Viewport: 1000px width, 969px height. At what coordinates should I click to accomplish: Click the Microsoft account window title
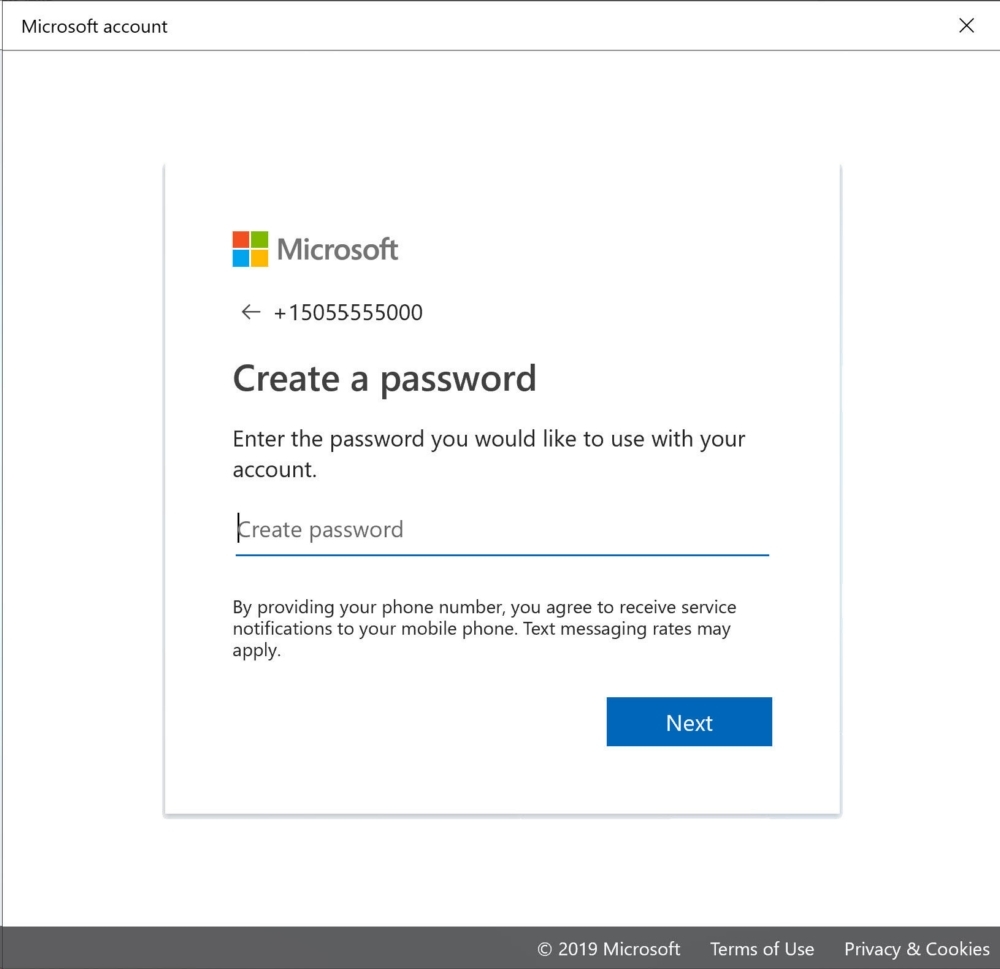coord(95,27)
